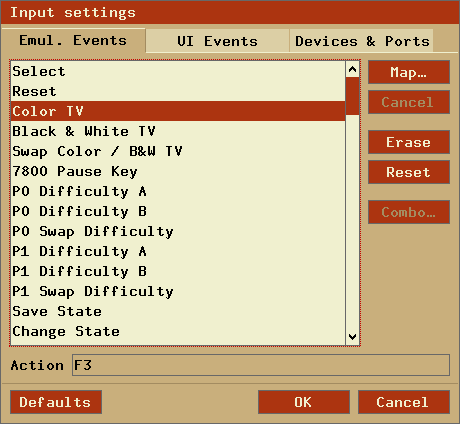Confirm with the OK button
The image size is (460, 424).
[304, 402]
